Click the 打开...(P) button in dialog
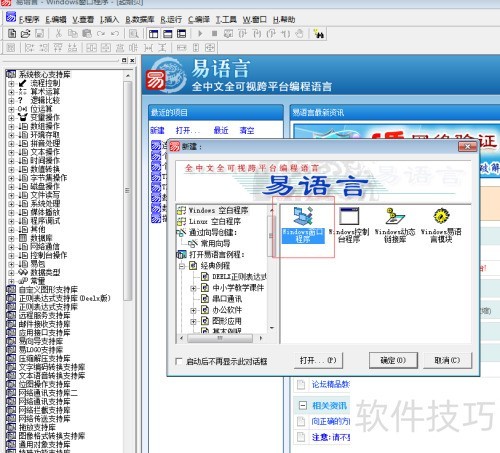 click(318, 360)
